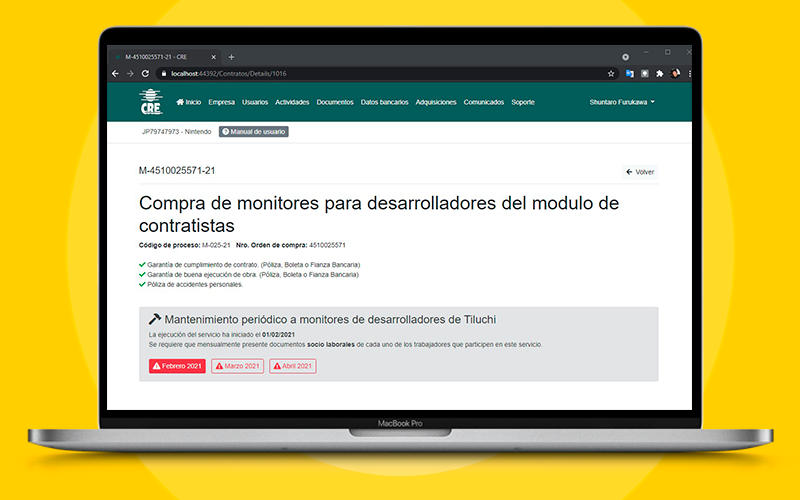Select the Febrero 2021 warning button
The image size is (800, 500).
pos(177,366)
